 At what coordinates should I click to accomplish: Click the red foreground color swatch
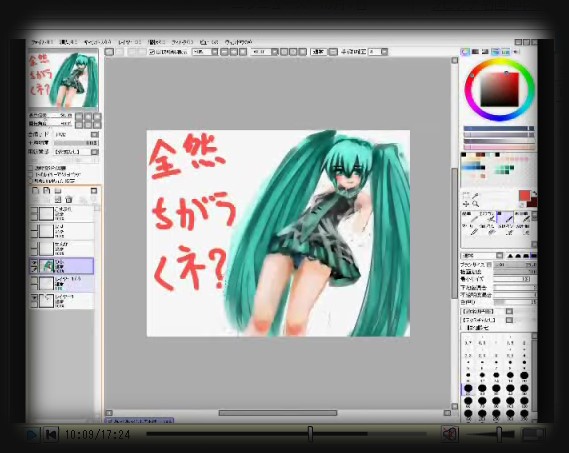point(524,196)
